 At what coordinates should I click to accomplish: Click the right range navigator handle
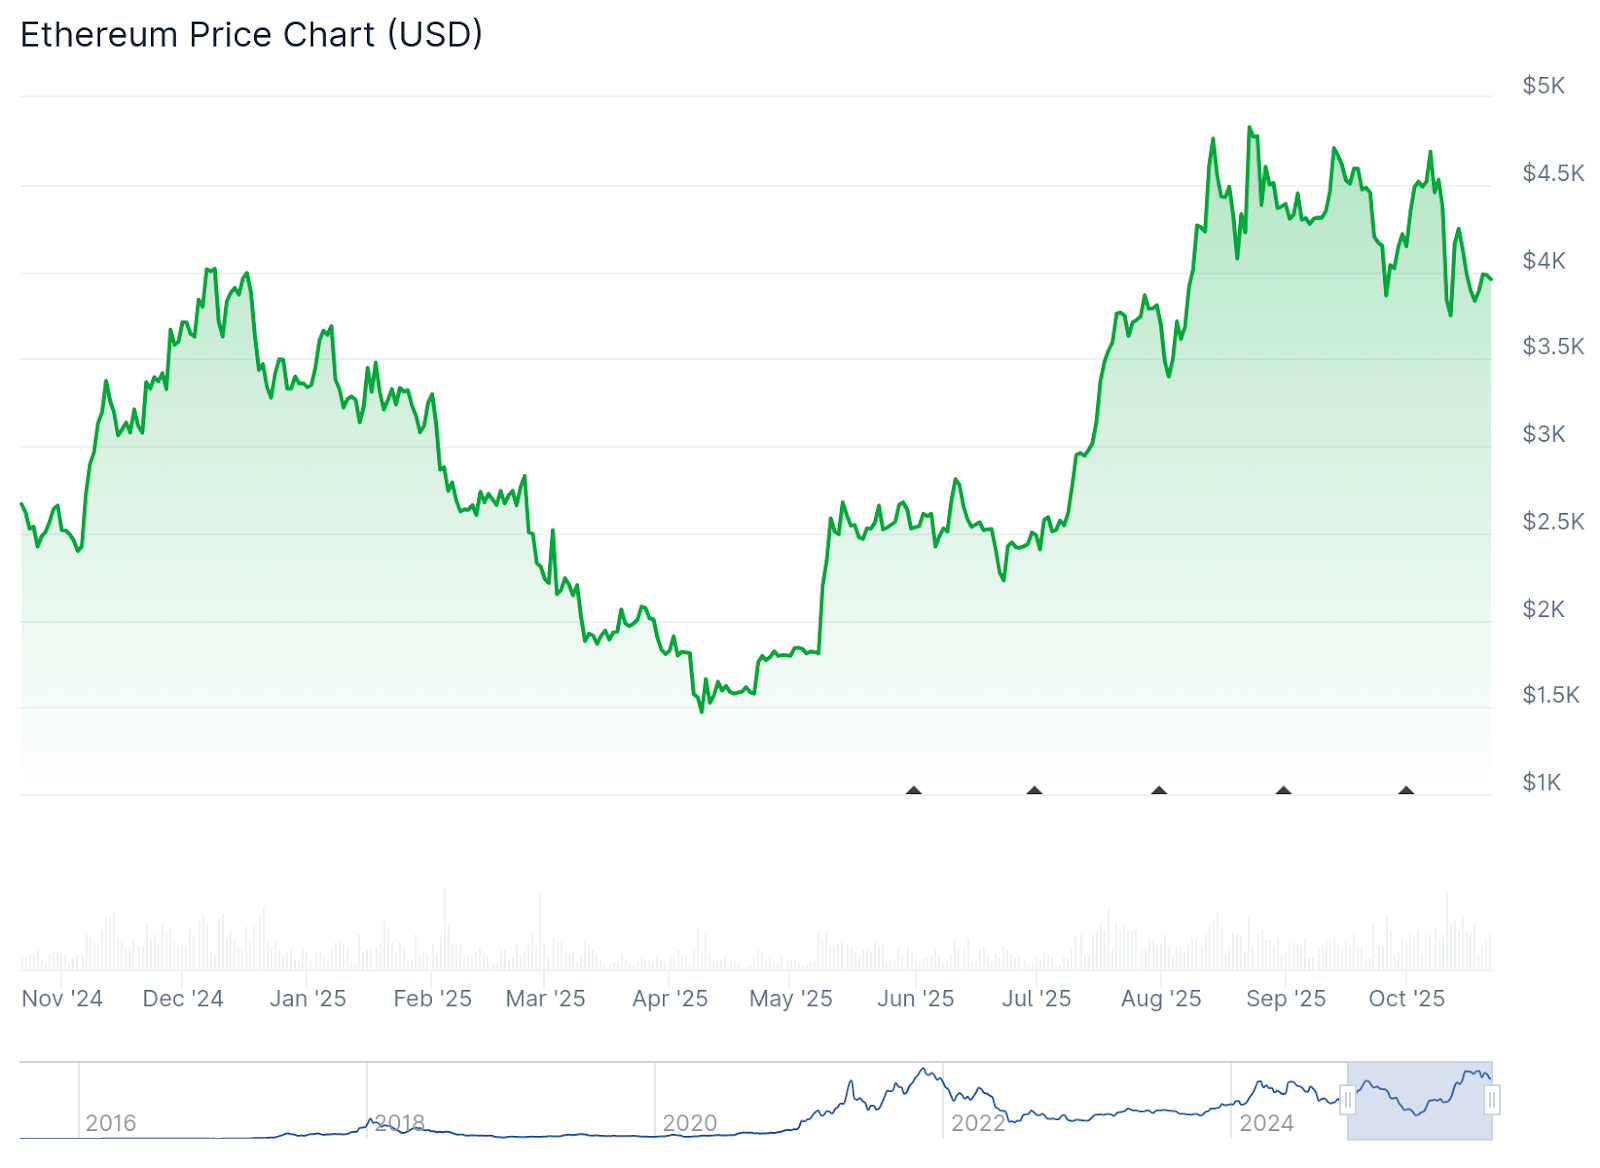[x=1492, y=1101]
